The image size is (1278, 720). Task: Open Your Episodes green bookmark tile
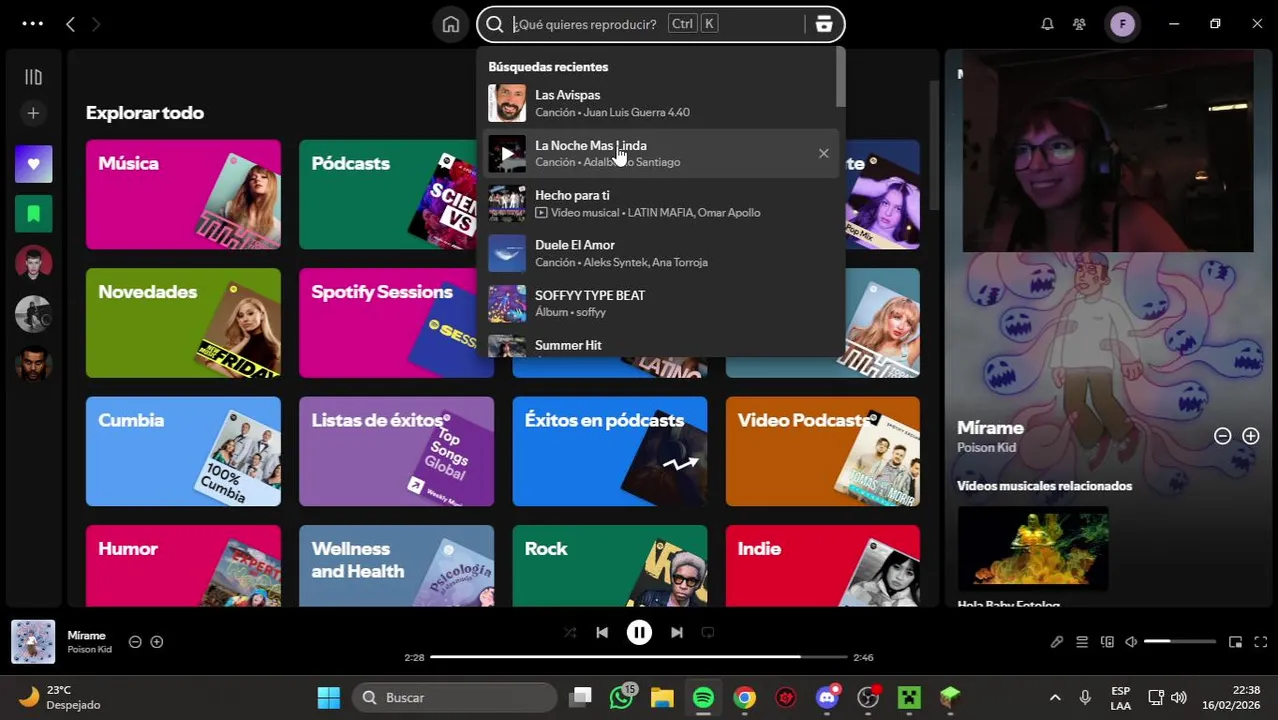[33, 214]
